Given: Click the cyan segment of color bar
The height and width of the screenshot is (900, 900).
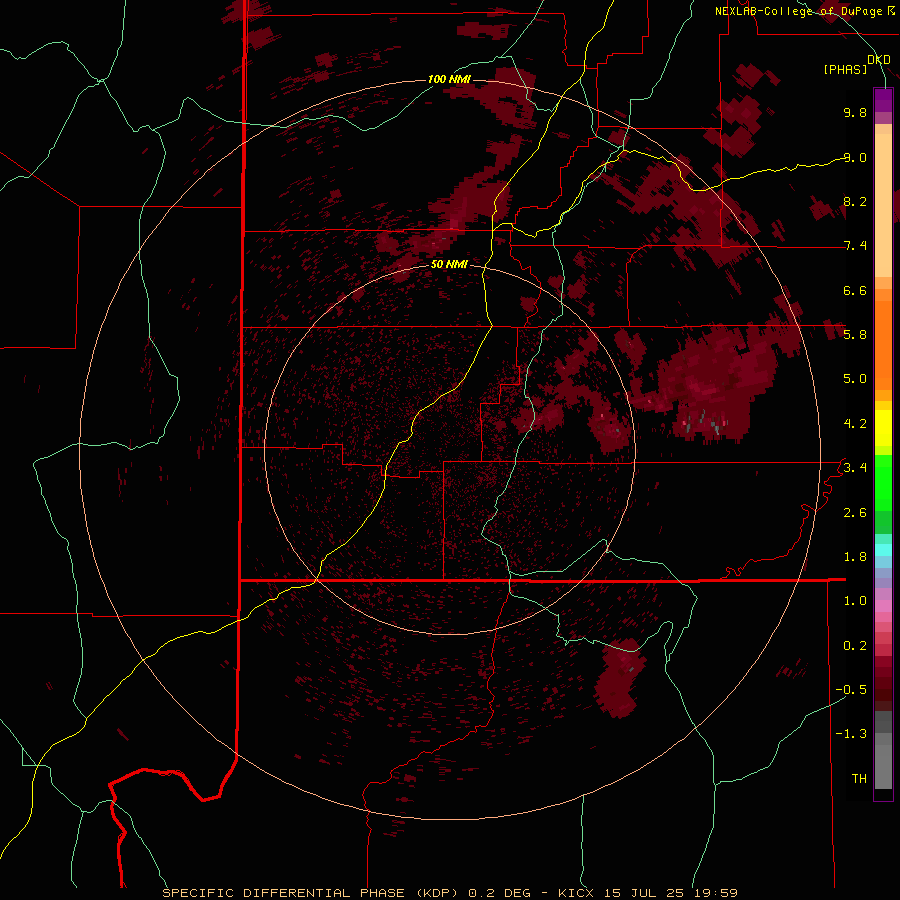Looking at the screenshot, I should 883,550.
